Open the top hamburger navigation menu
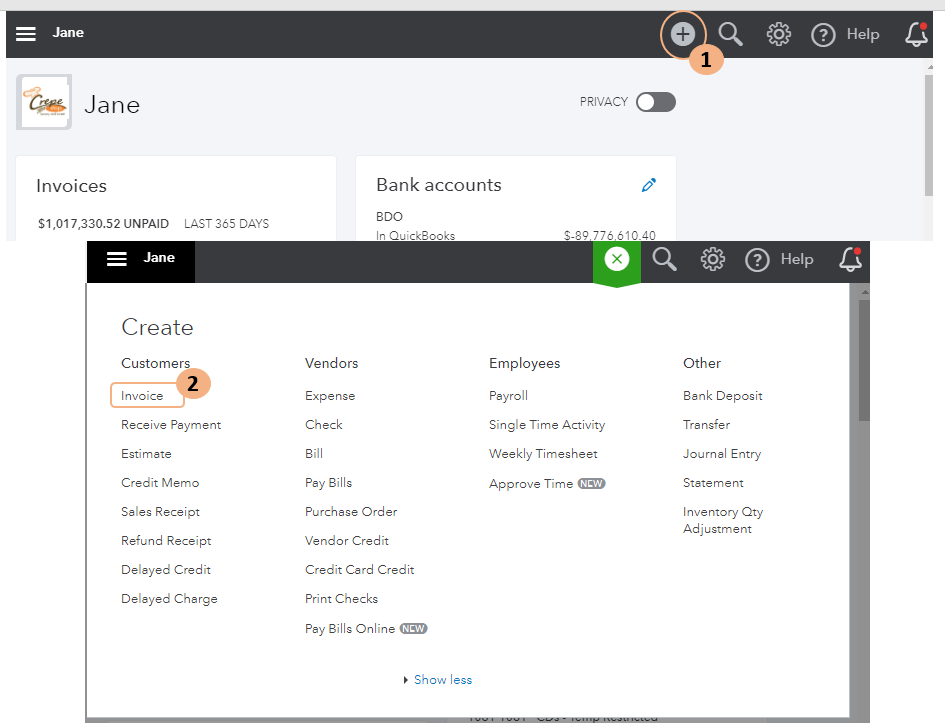The width and height of the screenshot is (945, 728). pyautogui.click(x=26, y=34)
